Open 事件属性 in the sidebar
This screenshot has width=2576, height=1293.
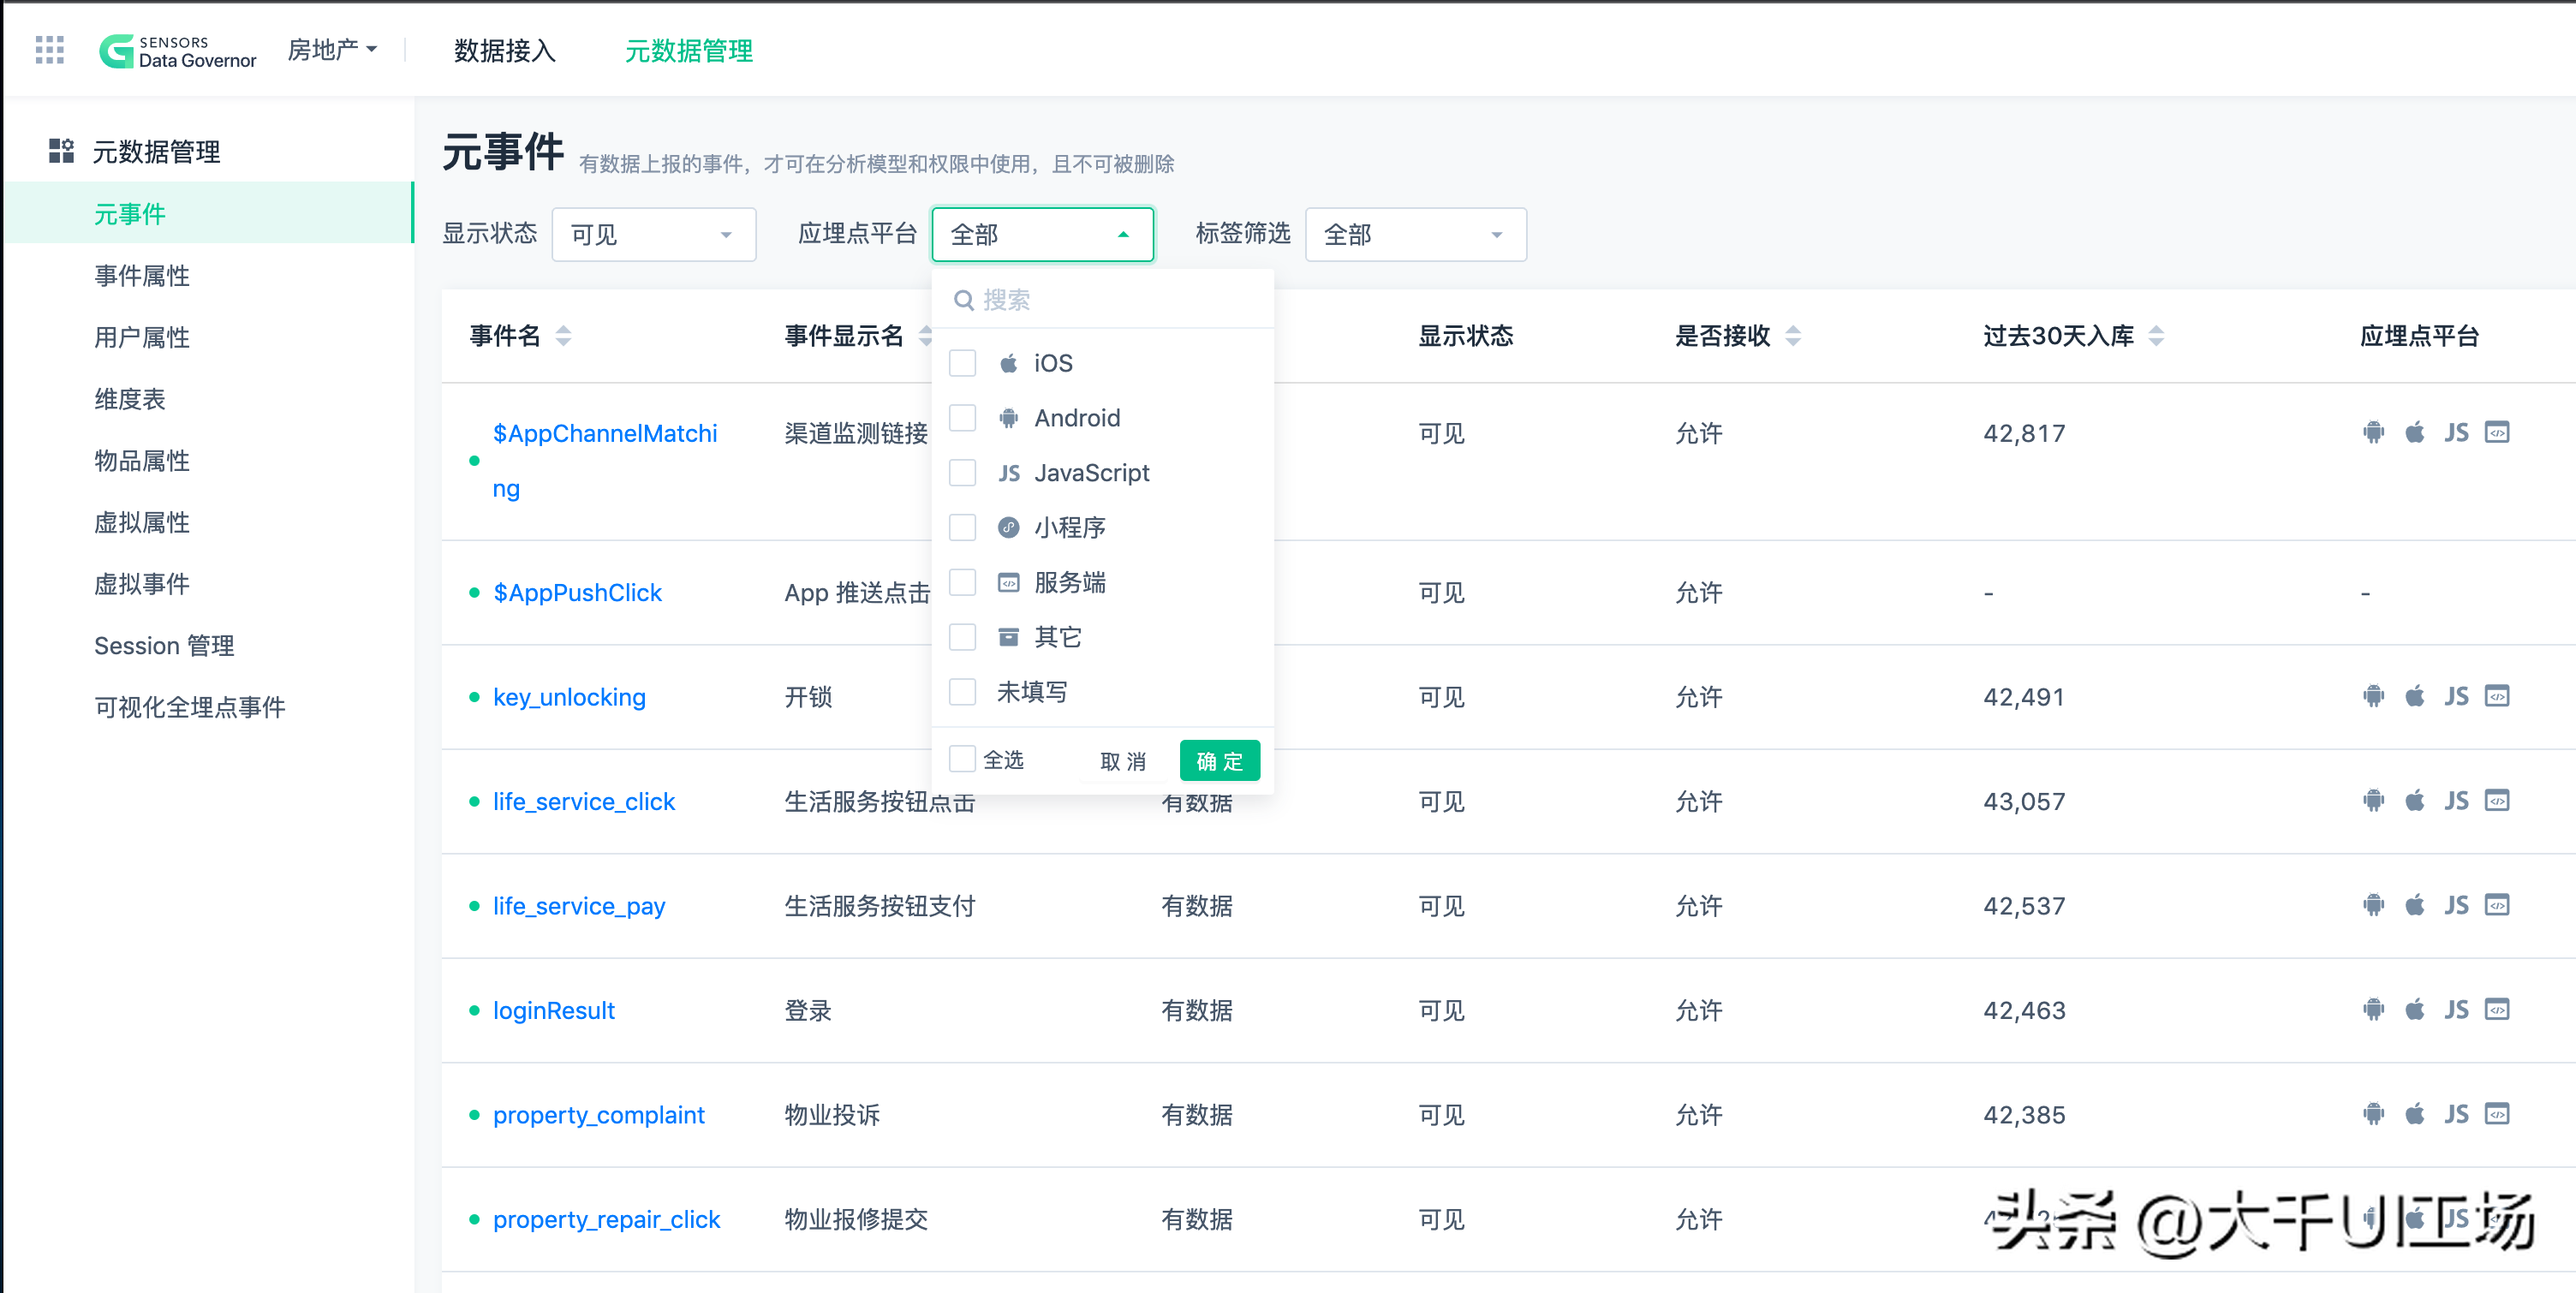point(142,276)
